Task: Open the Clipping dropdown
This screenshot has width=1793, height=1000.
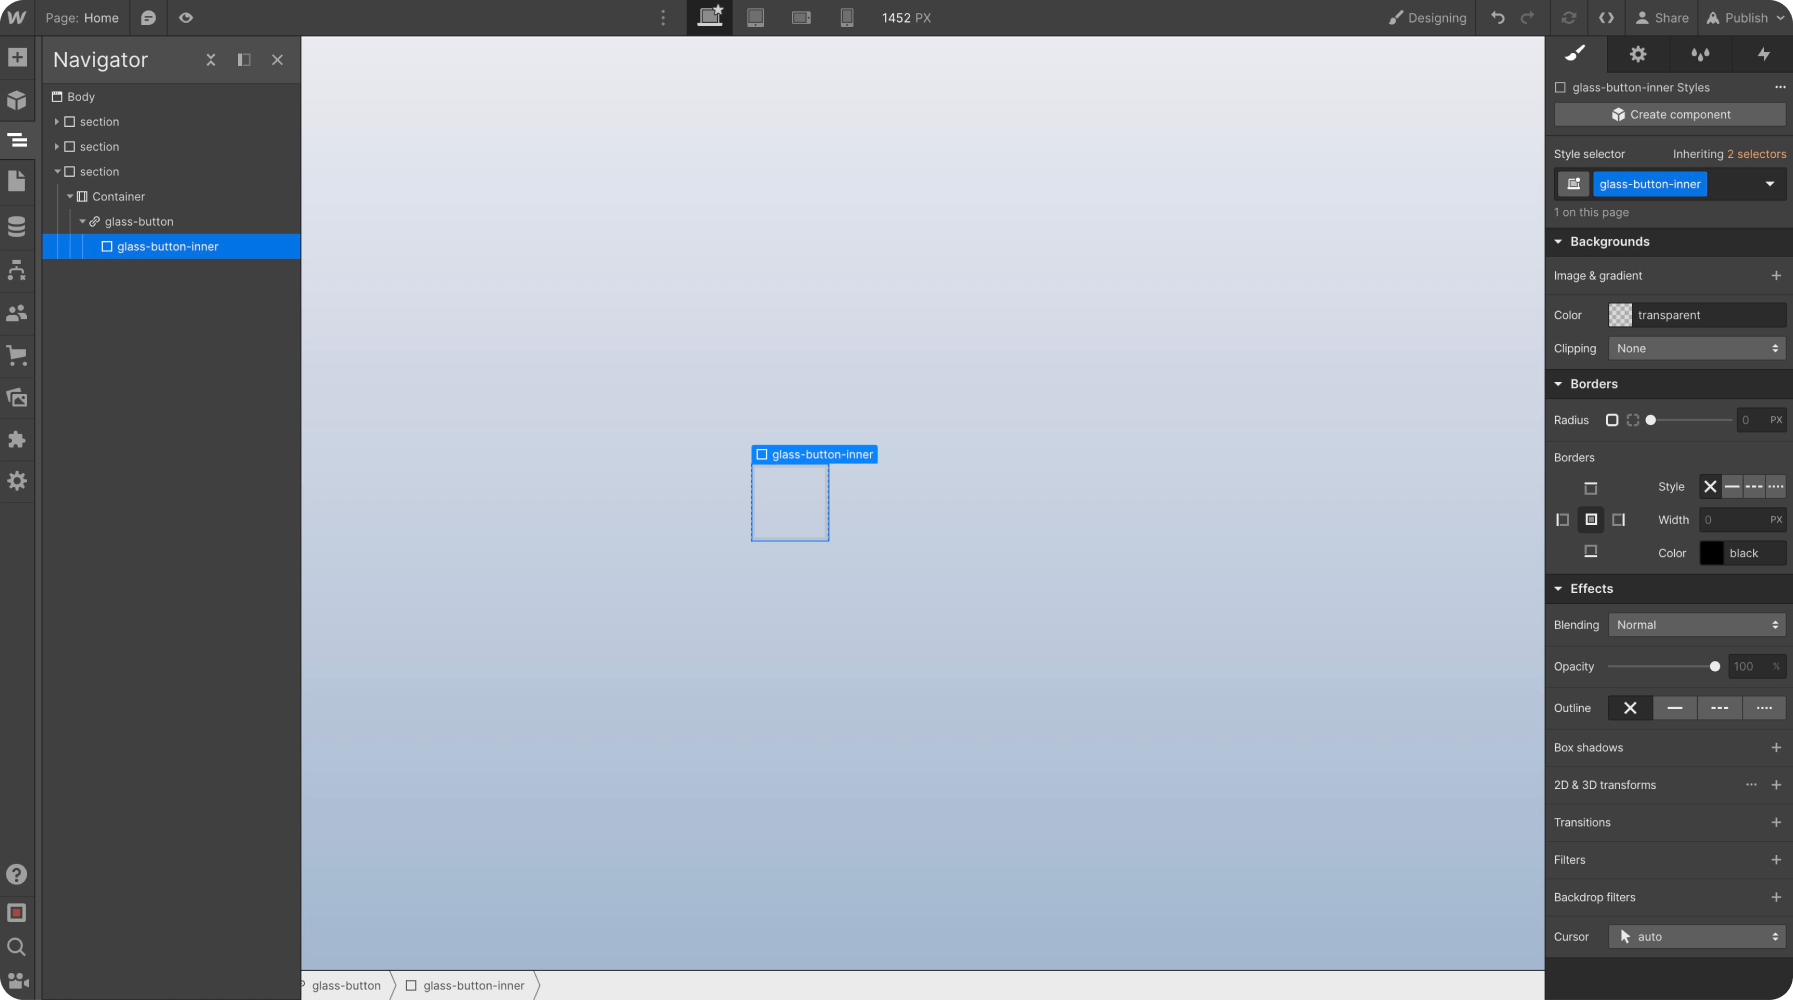Action: 1696,348
